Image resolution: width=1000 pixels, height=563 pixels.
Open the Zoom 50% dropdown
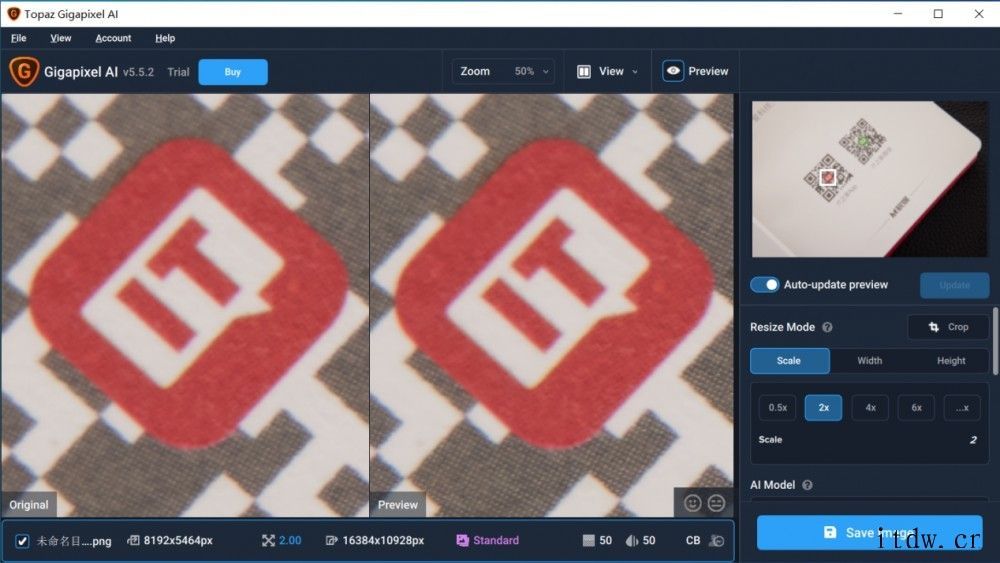coord(503,71)
